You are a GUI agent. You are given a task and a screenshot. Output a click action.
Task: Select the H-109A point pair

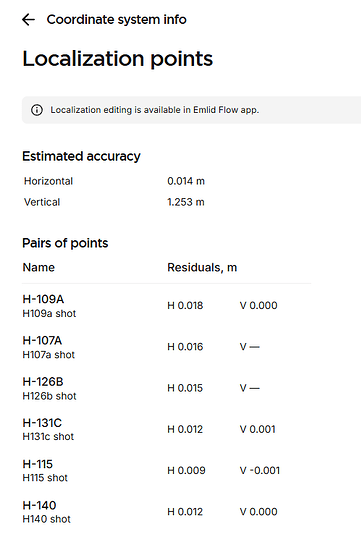166,306
